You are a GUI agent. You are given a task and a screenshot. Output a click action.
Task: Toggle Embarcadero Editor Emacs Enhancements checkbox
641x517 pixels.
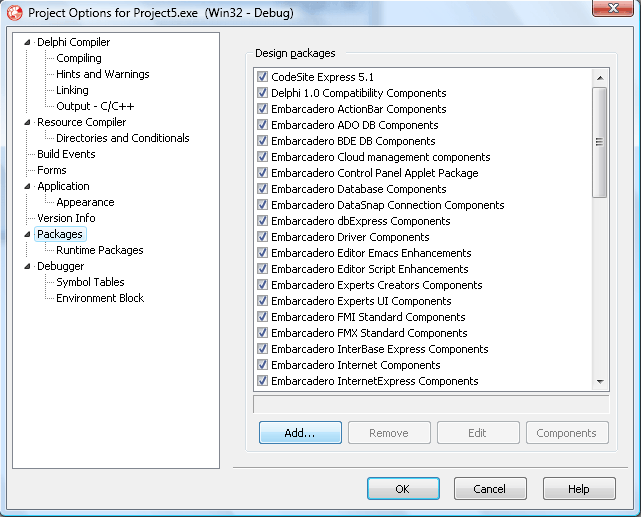[x=262, y=253]
